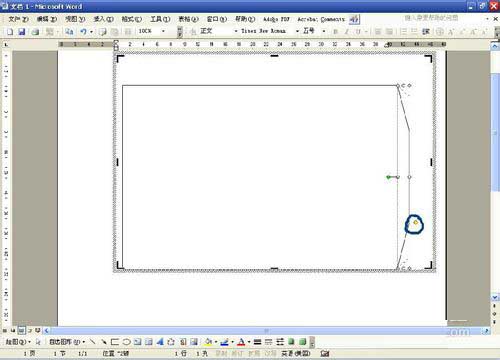500x360 pixels.
Task: Open the Arrow Style options
Action: click(x=280, y=342)
